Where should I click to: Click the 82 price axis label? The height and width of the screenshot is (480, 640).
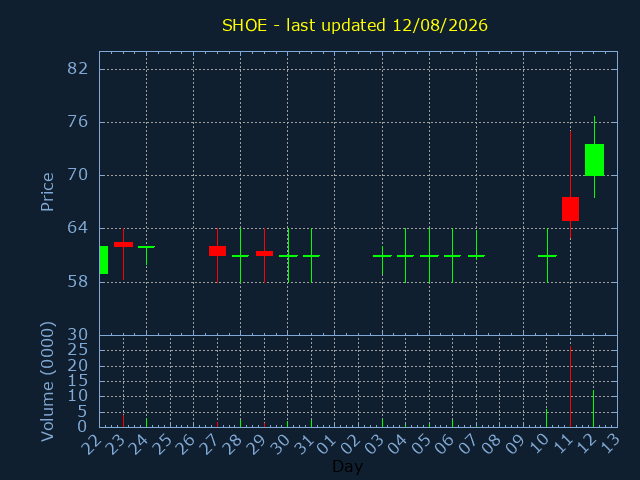(x=78, y=69)
